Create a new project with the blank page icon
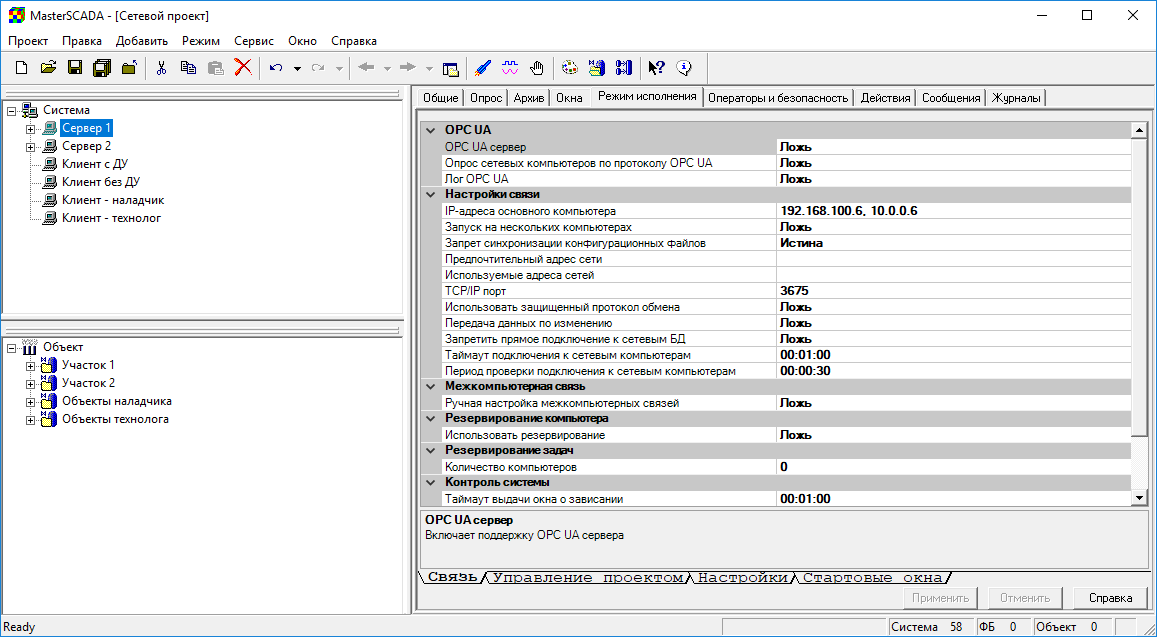Viewport: 1157px width, 637px height. coord(21,68)
